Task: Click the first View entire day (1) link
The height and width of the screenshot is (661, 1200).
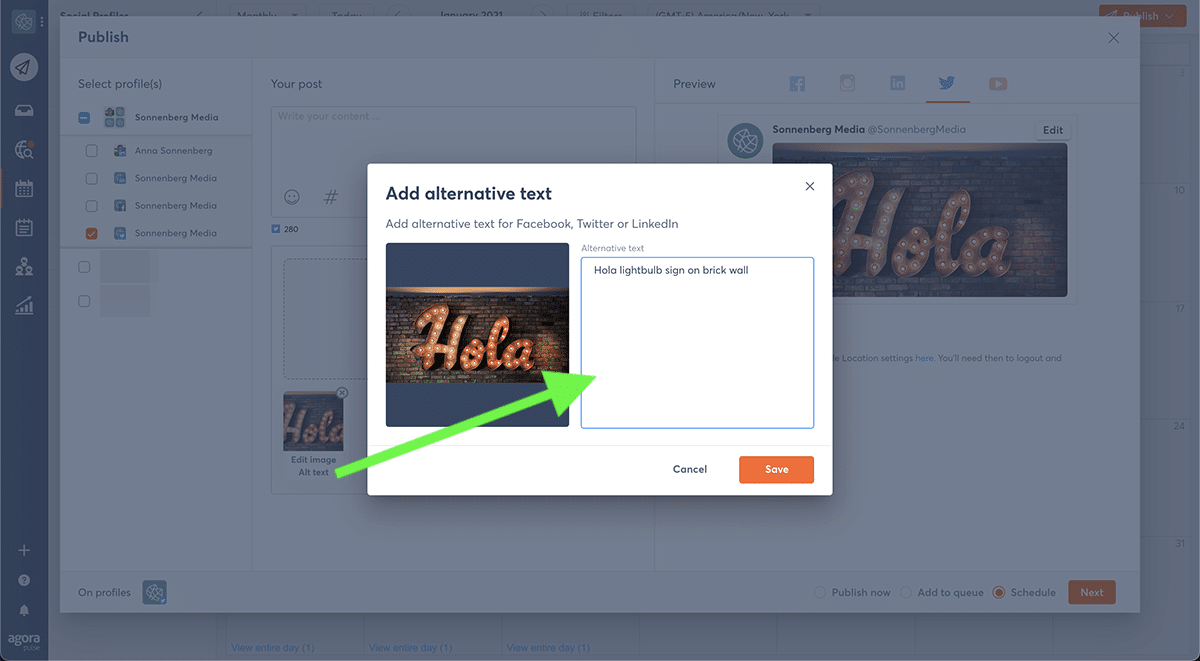Action: click(272, 648)
